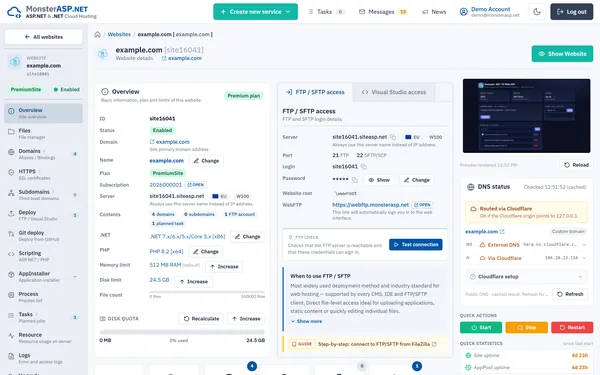The height and width of the screenshot is (375, 600).
Task: Click the File count progress bar
Action: point(207,292)
